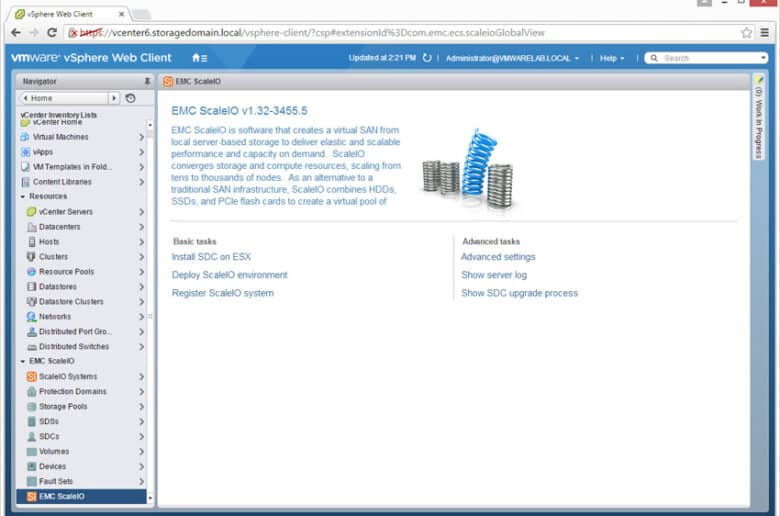Click the vApps icon in Navigator
The image size is (780, 516).
click(25, 151)
